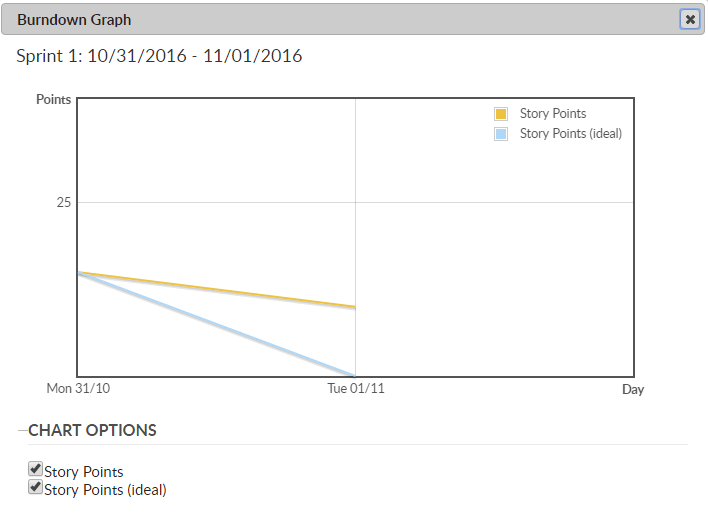Click the blue Story Points (ideal) legend swatch

tap(501, 133)
